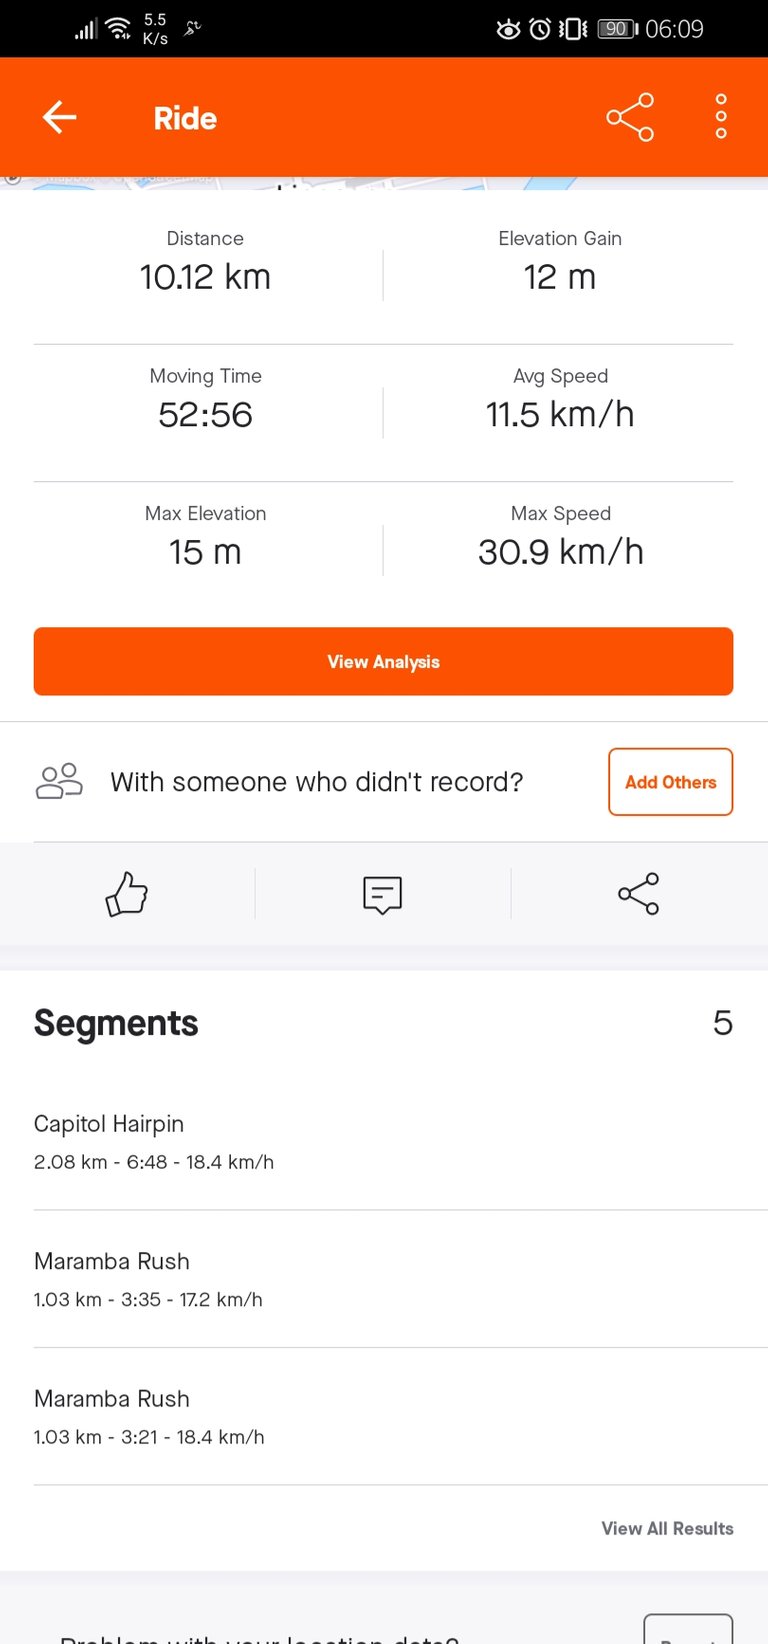Tap the Add Others button
The image size is (768, 1644).
pyautogui.click(x=670, y=782)
